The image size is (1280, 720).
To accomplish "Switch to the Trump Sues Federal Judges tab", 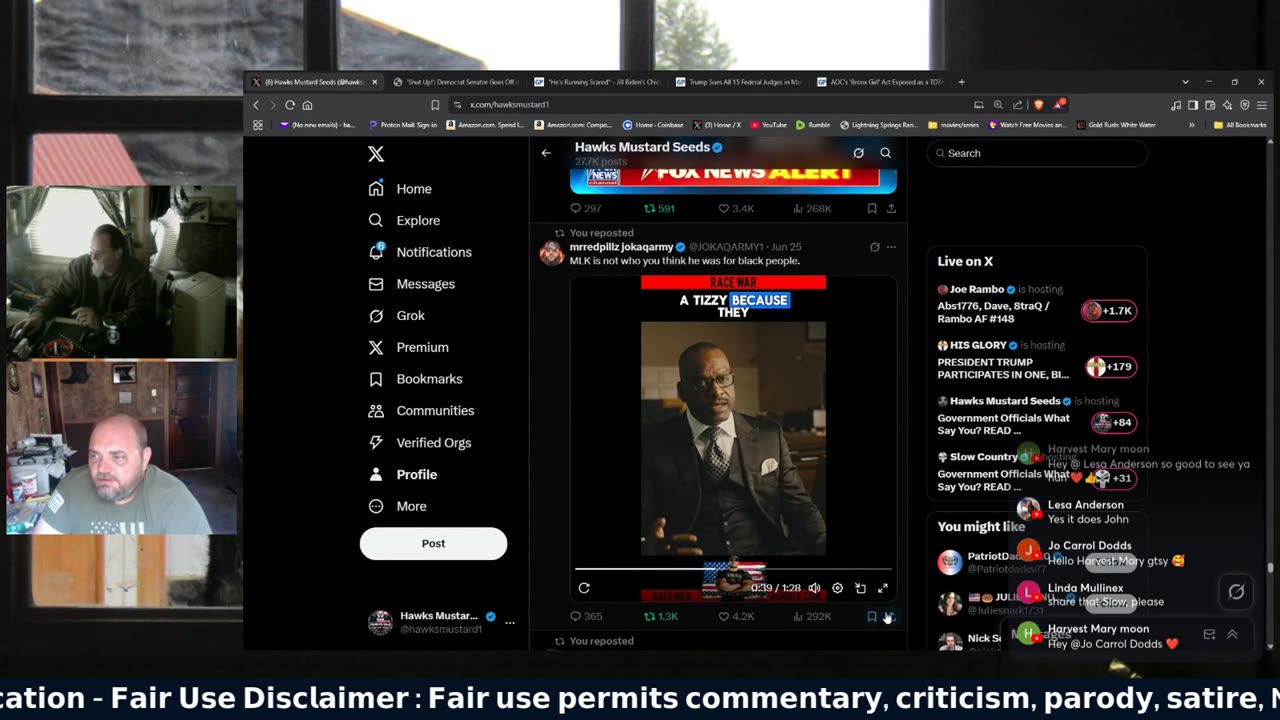I will coord(737,82).
